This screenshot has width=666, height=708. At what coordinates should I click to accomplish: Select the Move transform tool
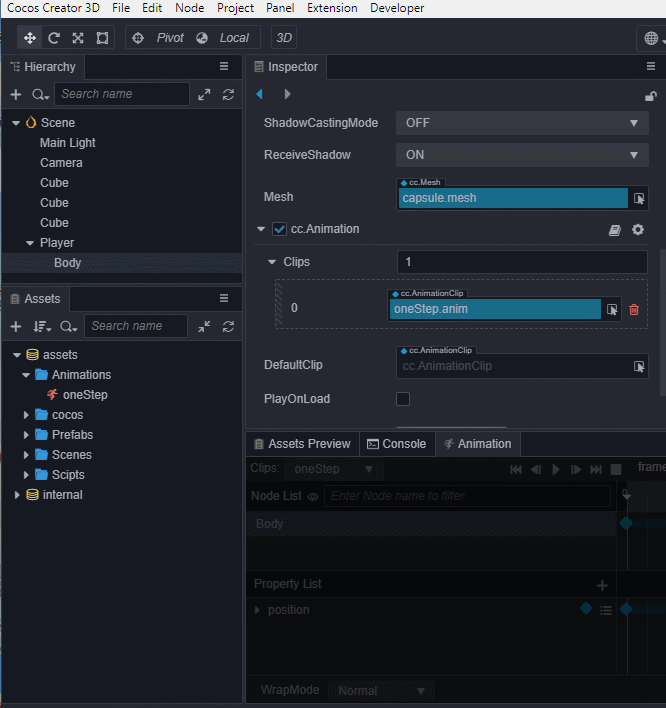pos(30,38)
